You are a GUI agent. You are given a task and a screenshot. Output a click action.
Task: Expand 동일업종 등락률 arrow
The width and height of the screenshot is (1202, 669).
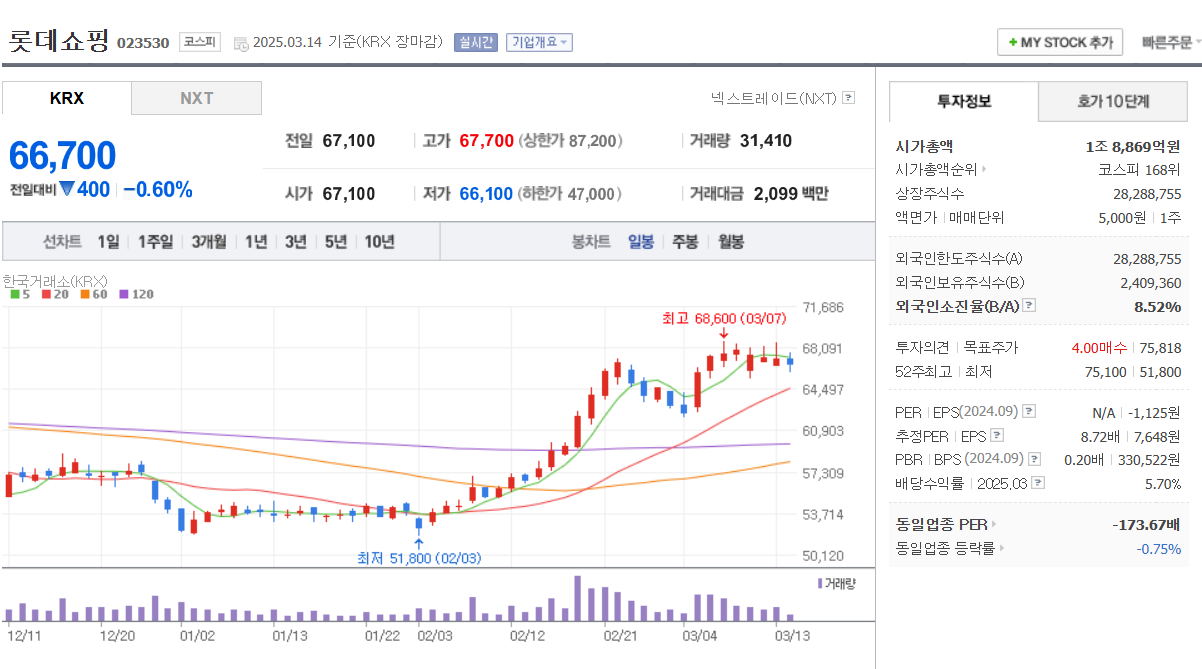tap(1002, 548)
